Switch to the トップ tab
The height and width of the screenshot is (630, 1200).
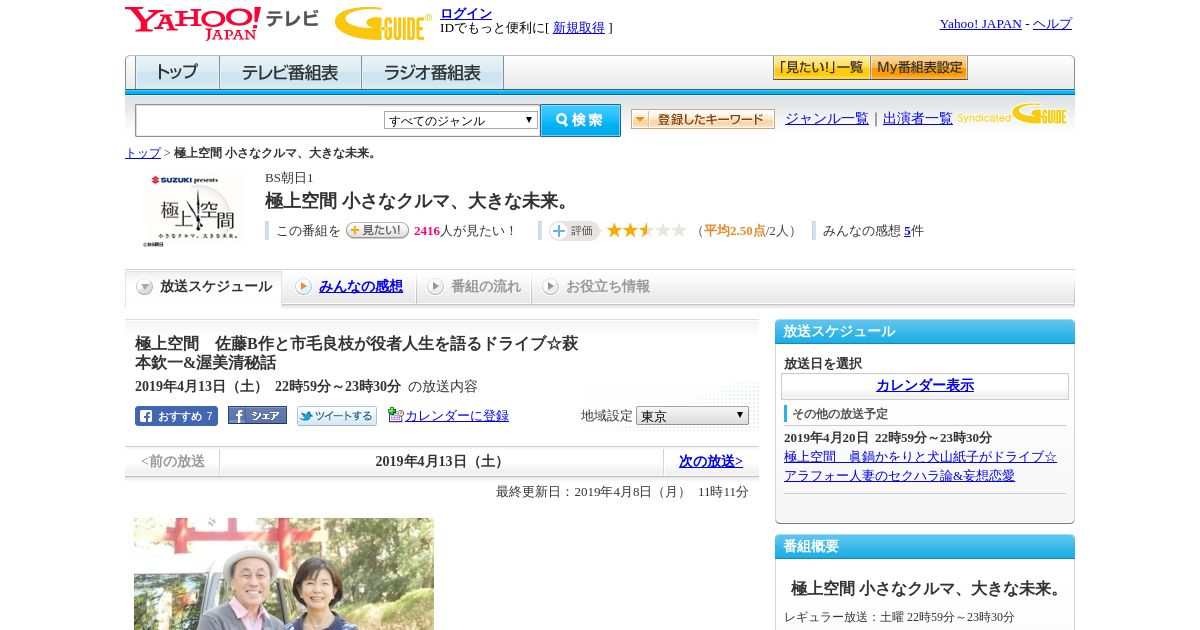[x=177, y=73]
